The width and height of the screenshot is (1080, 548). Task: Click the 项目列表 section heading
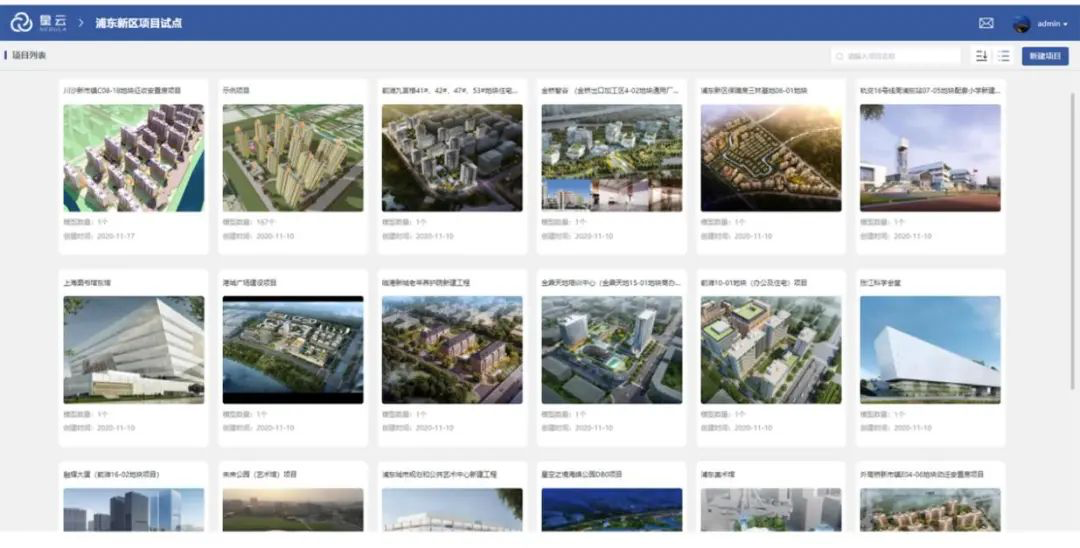[29, 55]
